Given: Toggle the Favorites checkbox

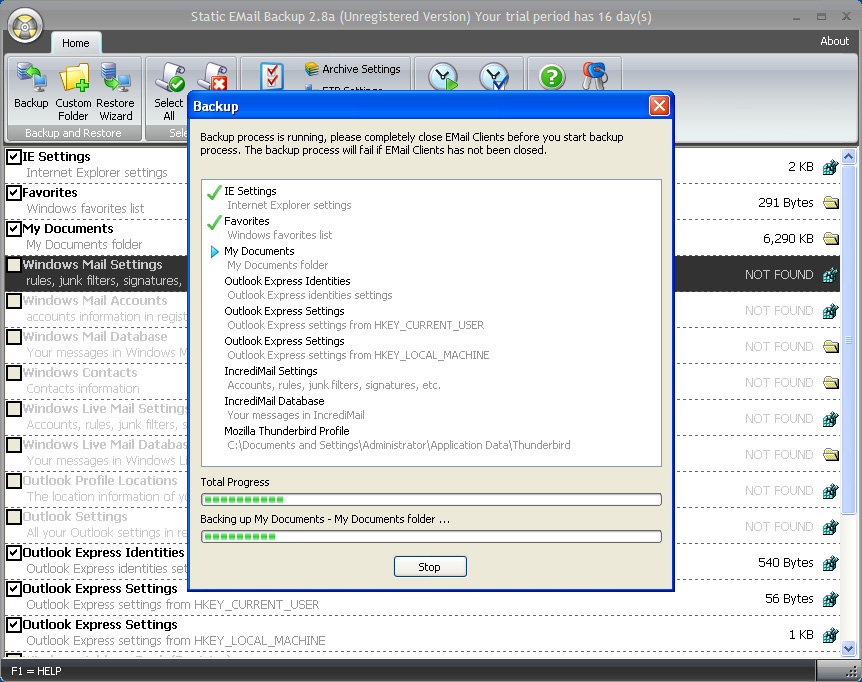Looking at the screenshot, I should tap(14, 193).
